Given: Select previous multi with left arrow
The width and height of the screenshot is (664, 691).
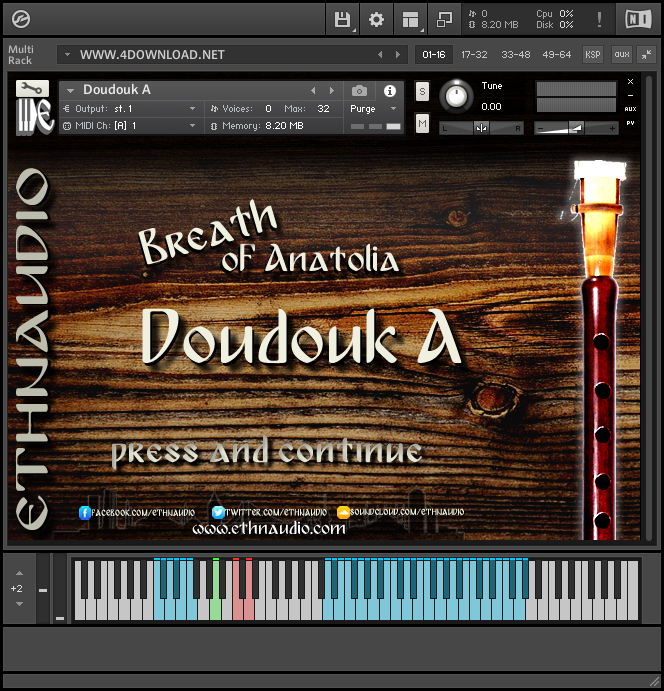Looking at the screenshot, I should click(x=380, y=55).
